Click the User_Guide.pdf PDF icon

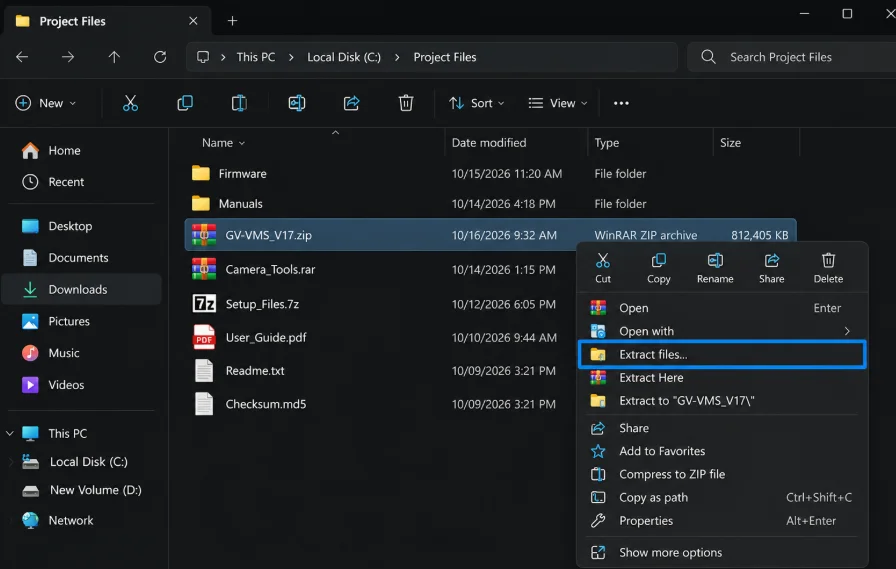tap(204, 337)
